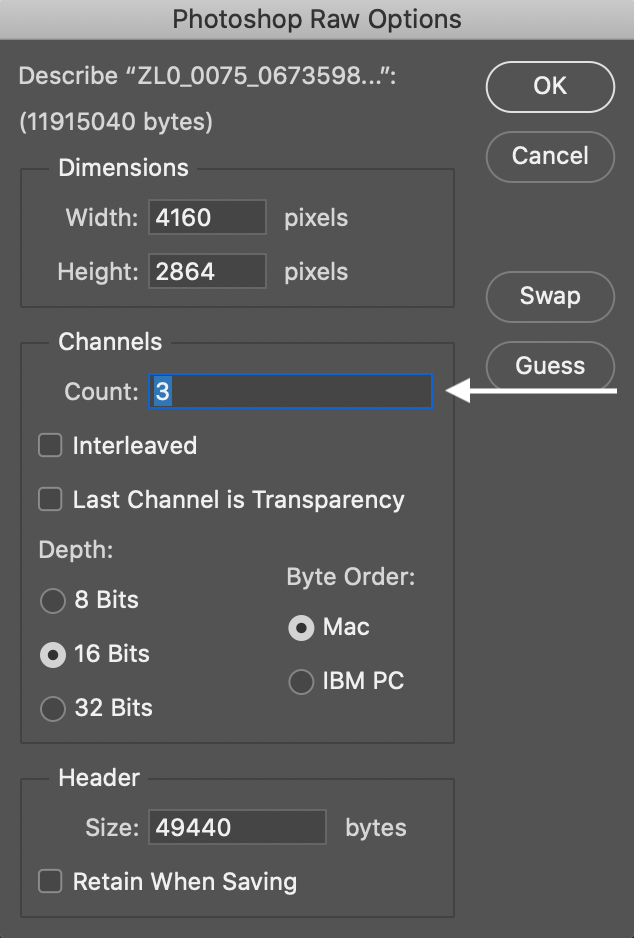Image resolution: width=634 pixels, height=938 pixels.
Task: Pick Mac byte order
Action: 300,628
